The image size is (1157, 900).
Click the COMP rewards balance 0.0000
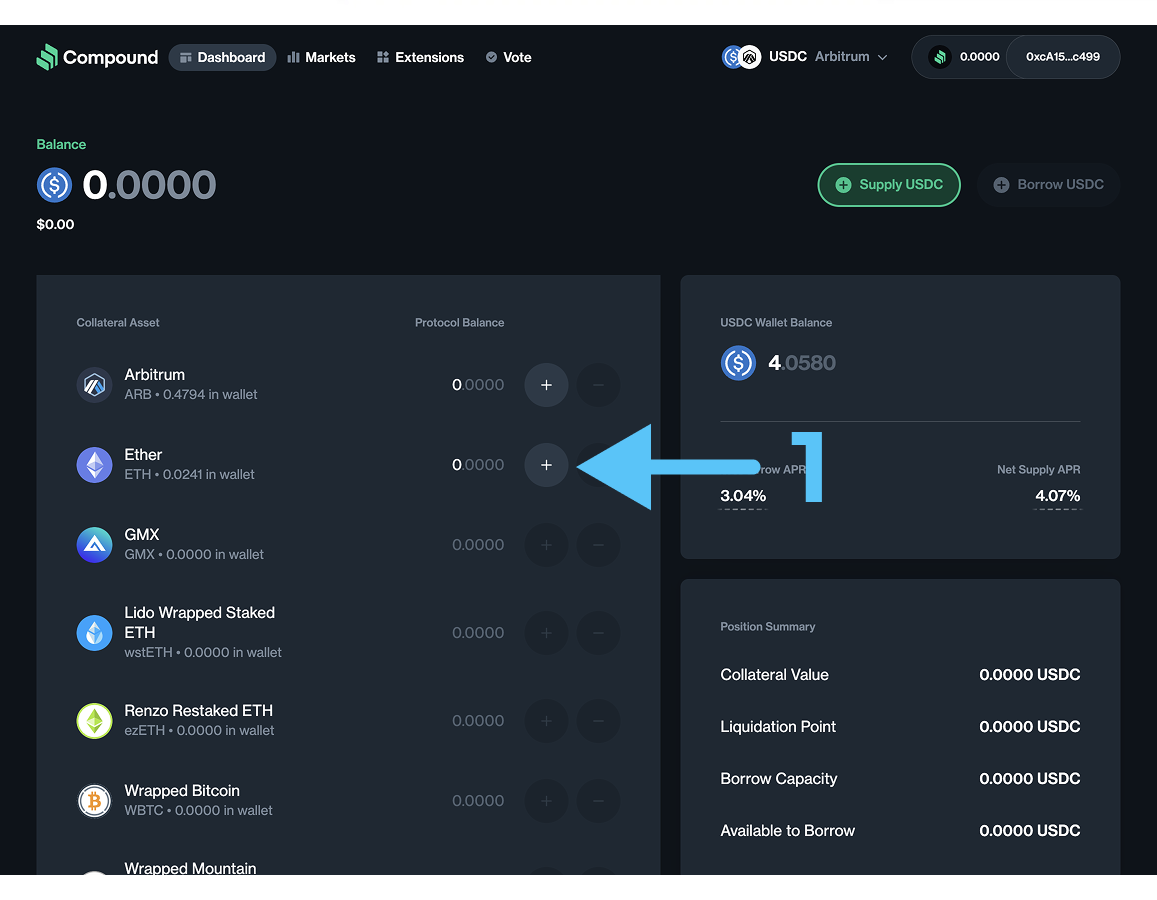tap(964, 57)
